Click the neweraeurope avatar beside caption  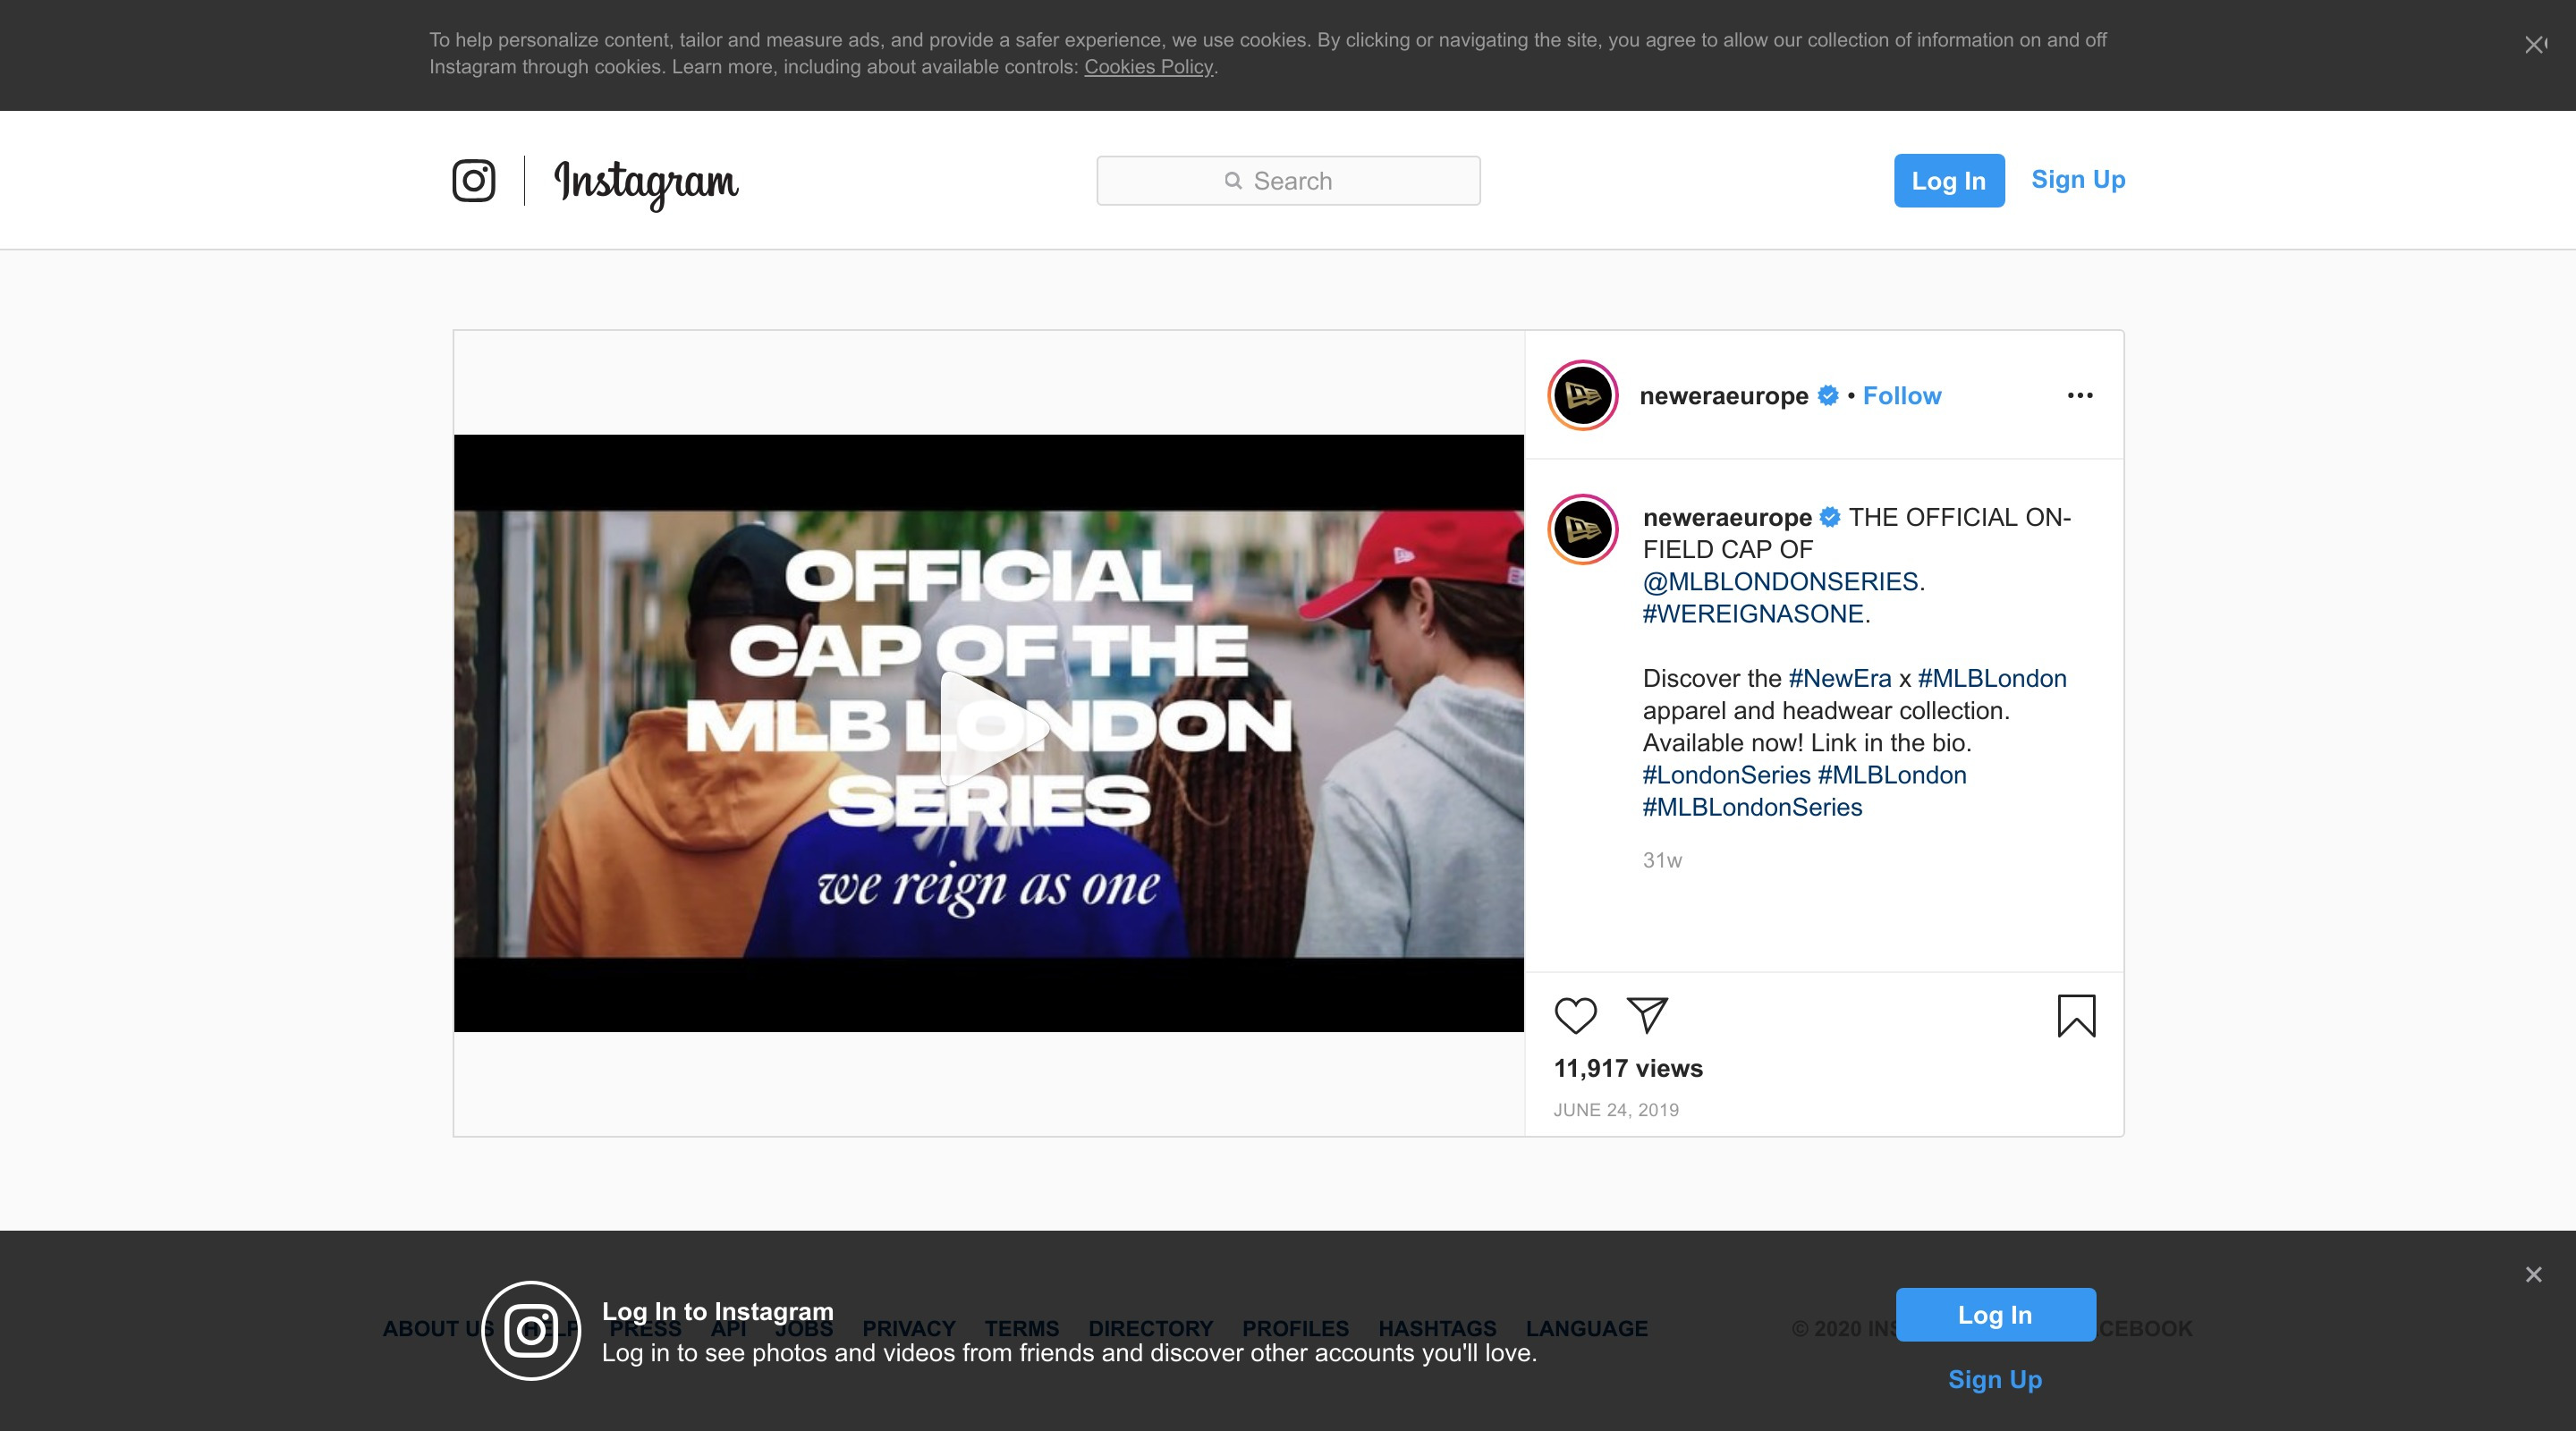(x=1582, y=530)
